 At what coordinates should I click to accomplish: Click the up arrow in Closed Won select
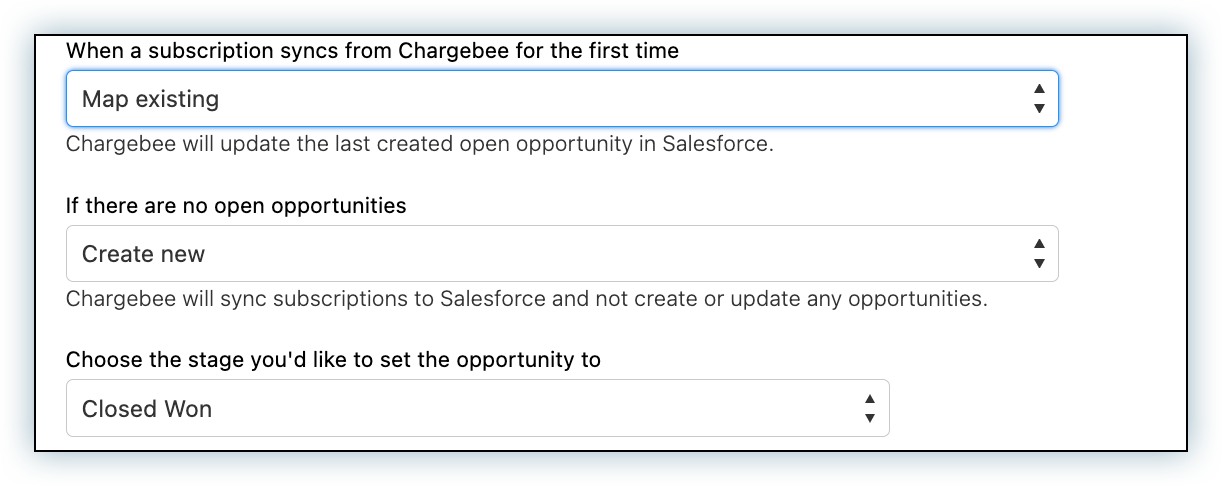coord(870,399)
